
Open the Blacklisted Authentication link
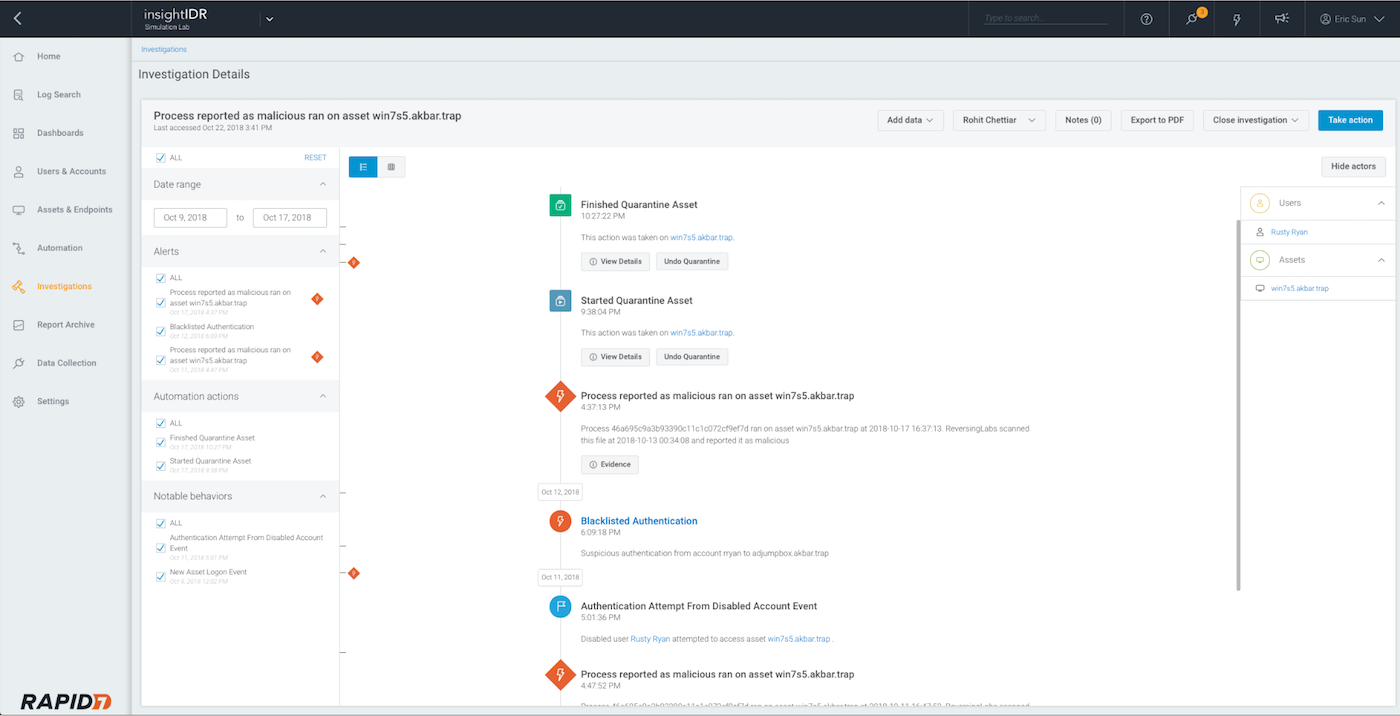coord(639,521)
